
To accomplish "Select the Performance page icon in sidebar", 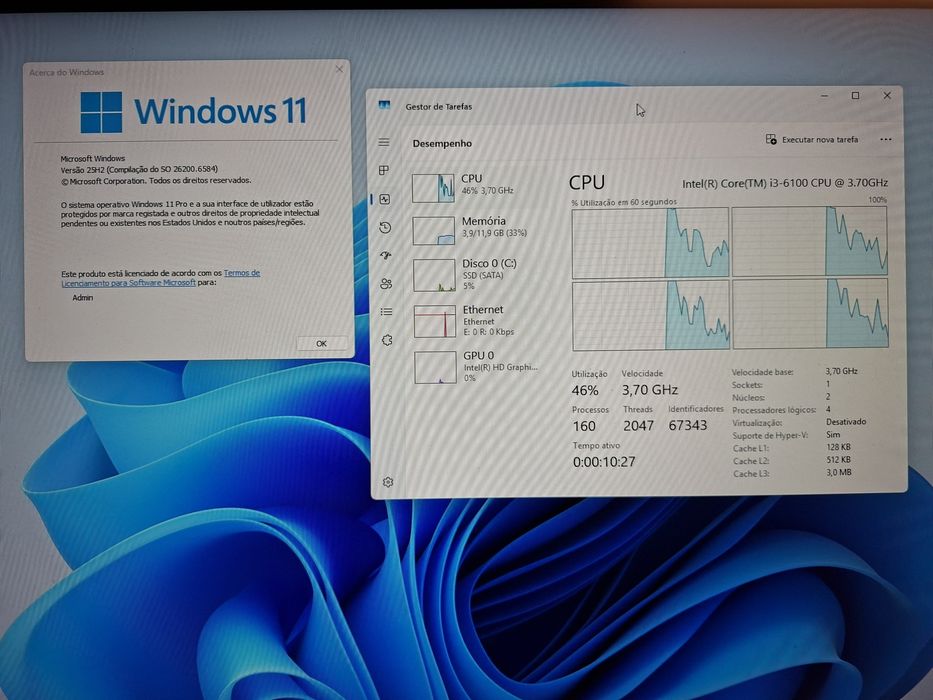I will pyautogui.click(x=385, y=199).
